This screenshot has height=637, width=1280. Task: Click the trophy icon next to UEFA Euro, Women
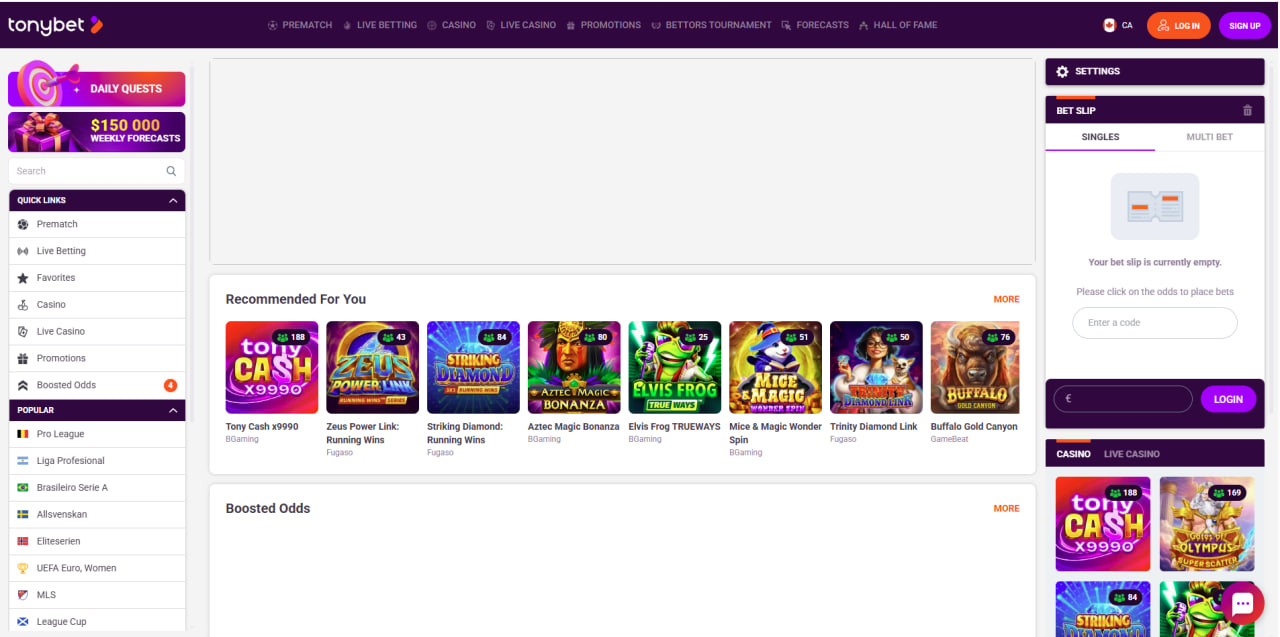[x=23, y=568]
